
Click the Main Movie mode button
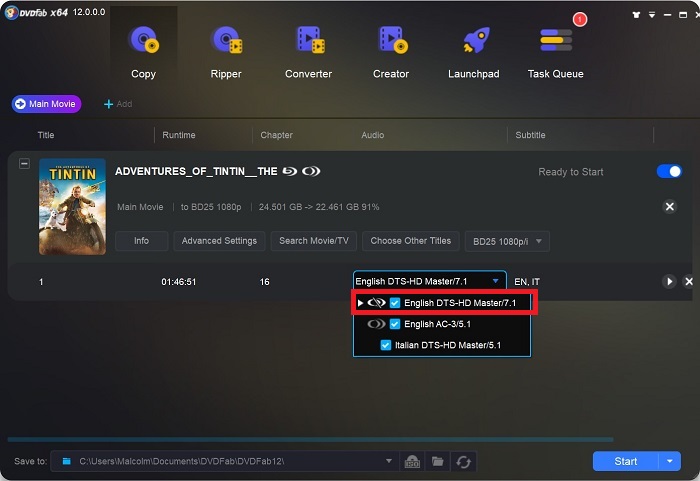[46, 104]
